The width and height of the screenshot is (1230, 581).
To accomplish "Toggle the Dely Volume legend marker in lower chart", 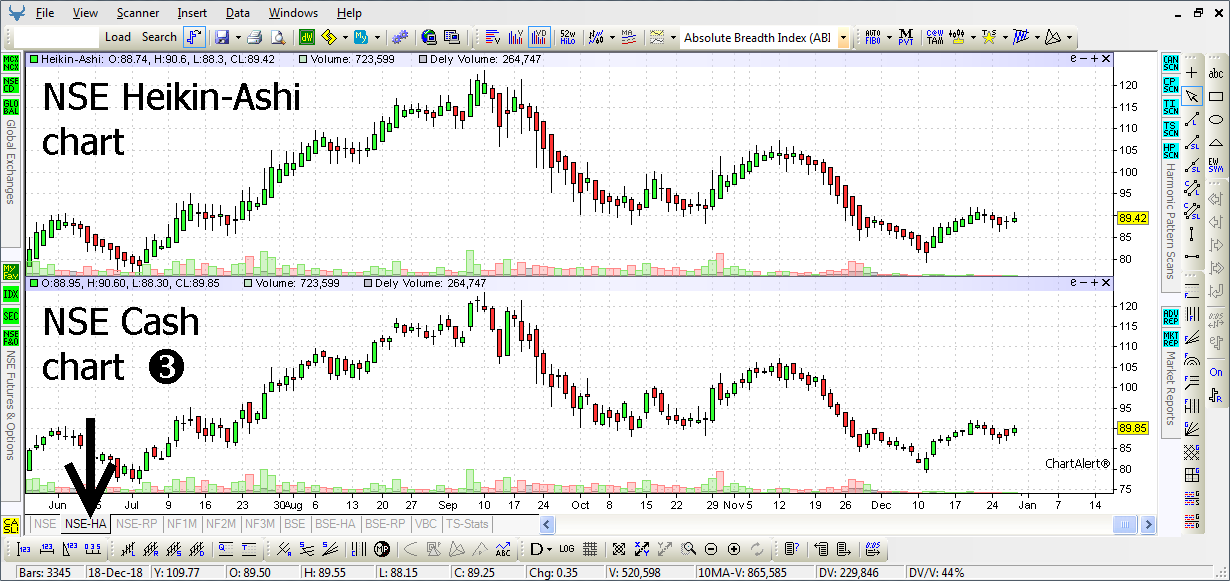I will pos(367,284).
